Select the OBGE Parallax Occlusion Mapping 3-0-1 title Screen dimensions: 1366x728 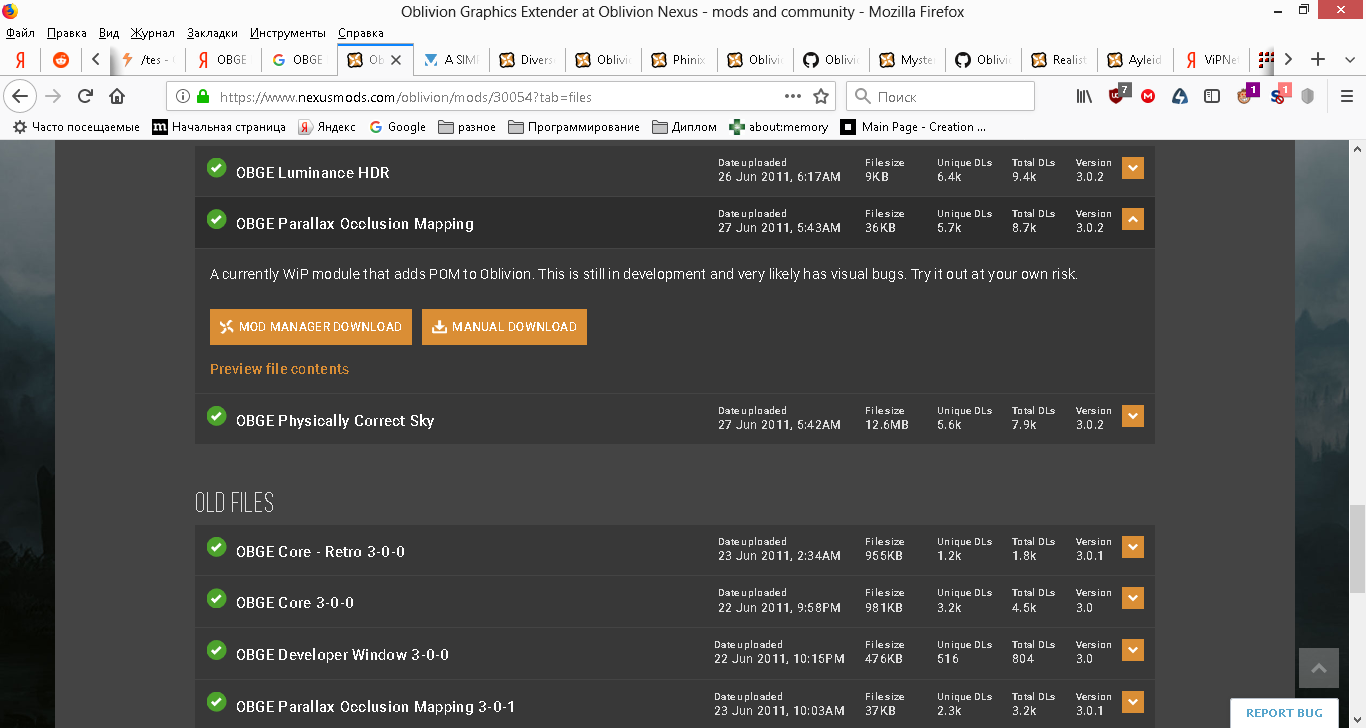click(375, 706)
